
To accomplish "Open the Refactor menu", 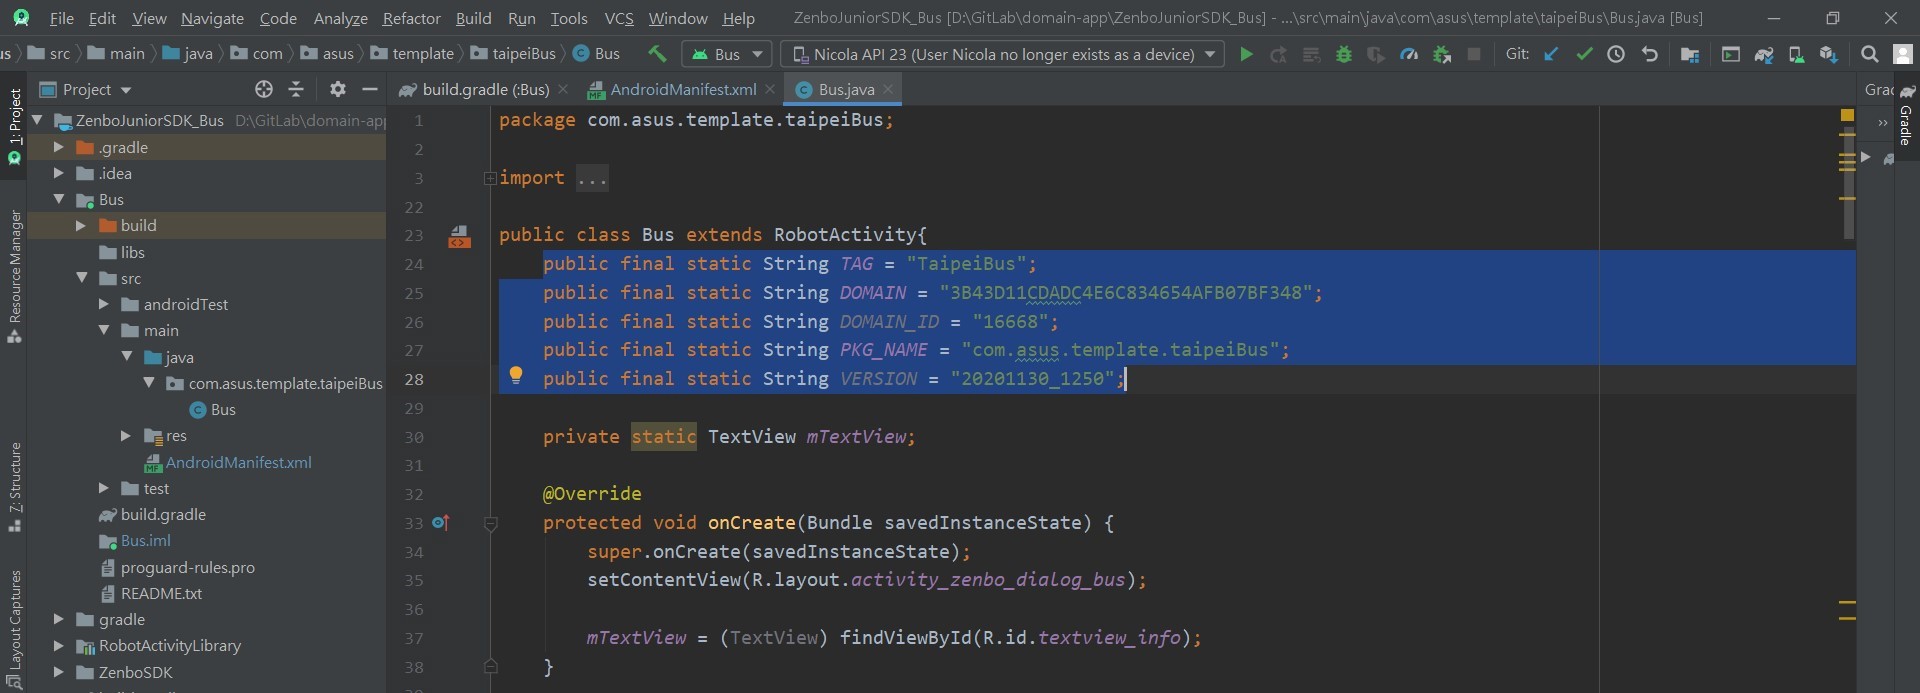I will (411, 18).
